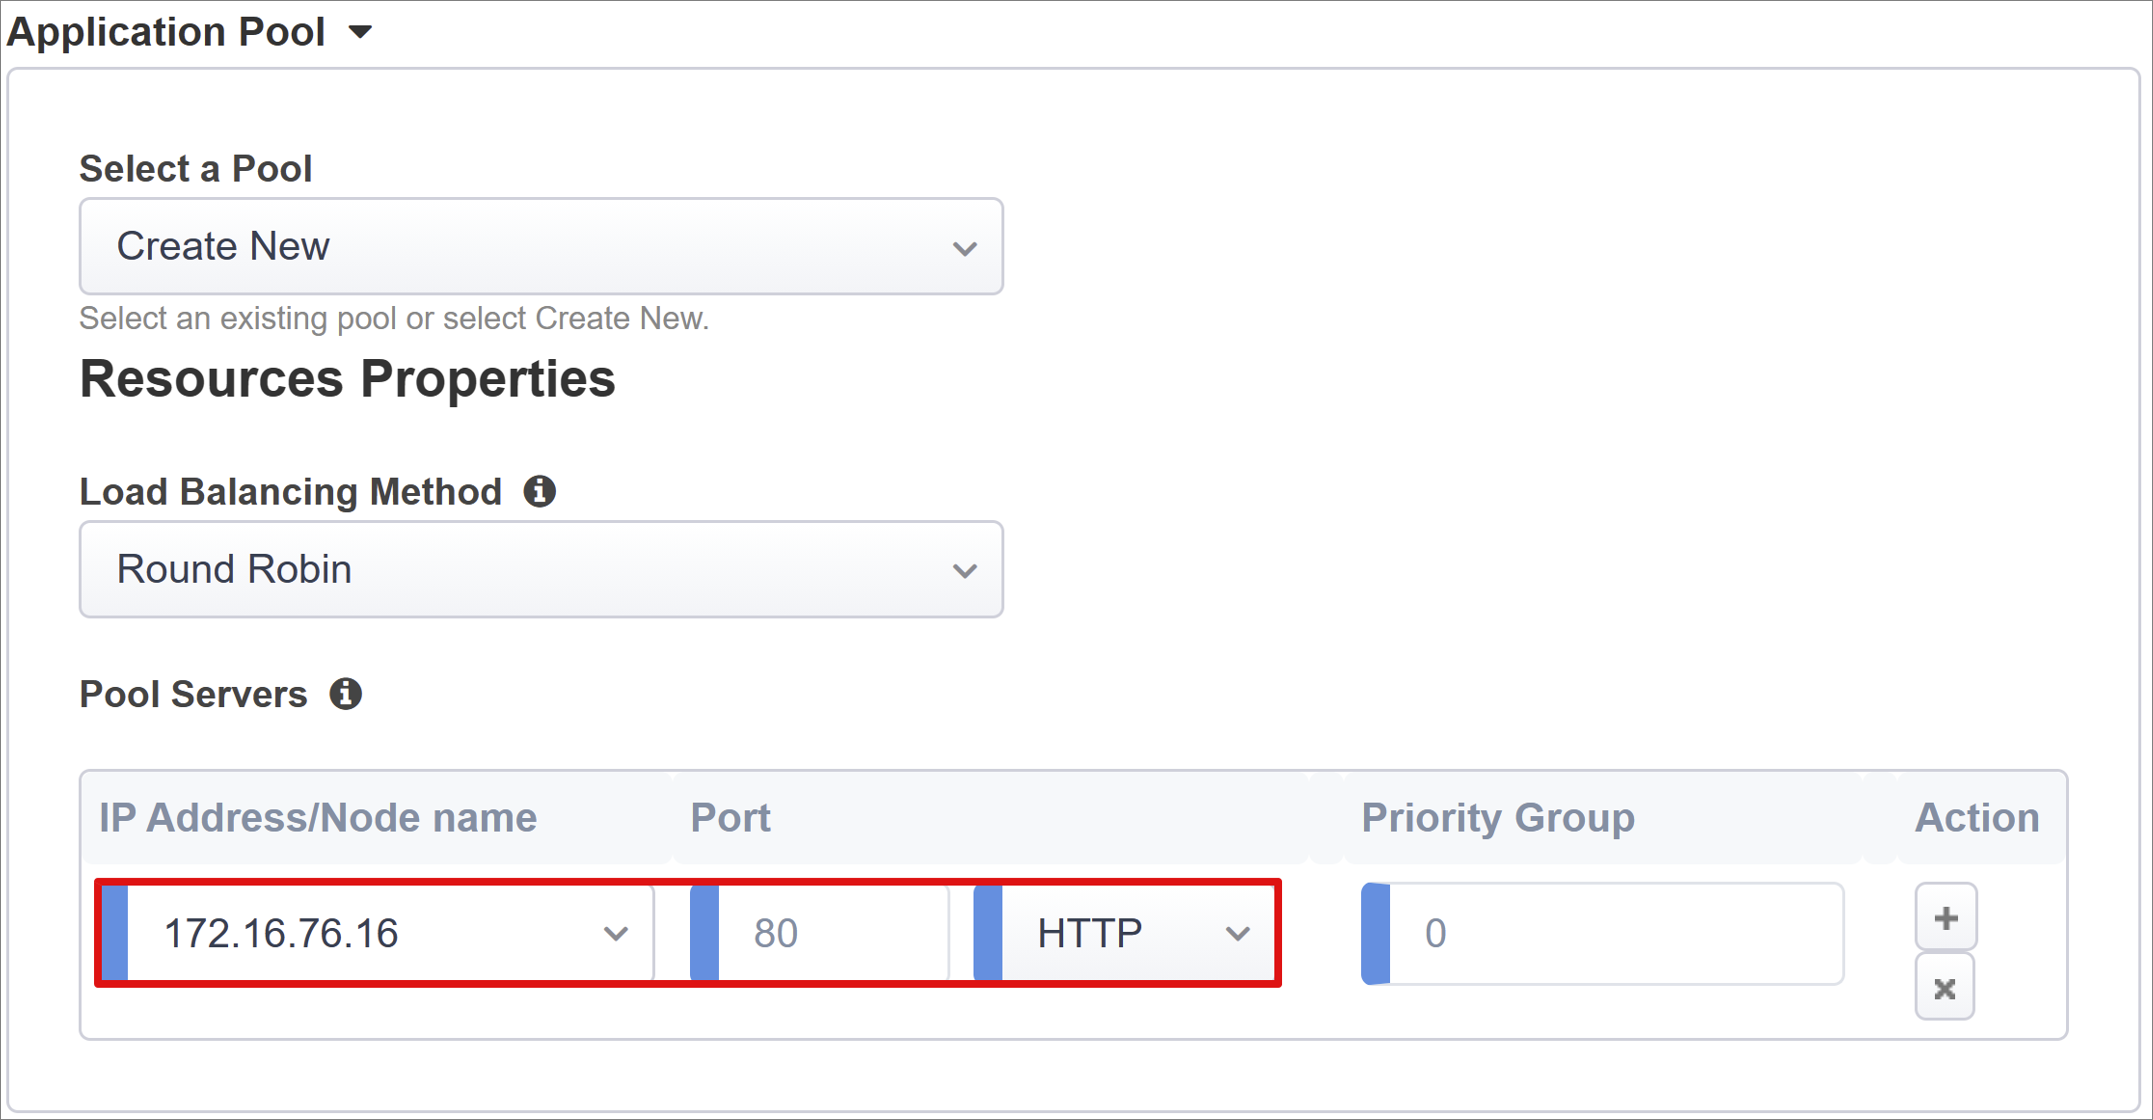2153x1120 pixels.
Task: Select the Round Robin load balancing method
Action: (x=543, y=568)
